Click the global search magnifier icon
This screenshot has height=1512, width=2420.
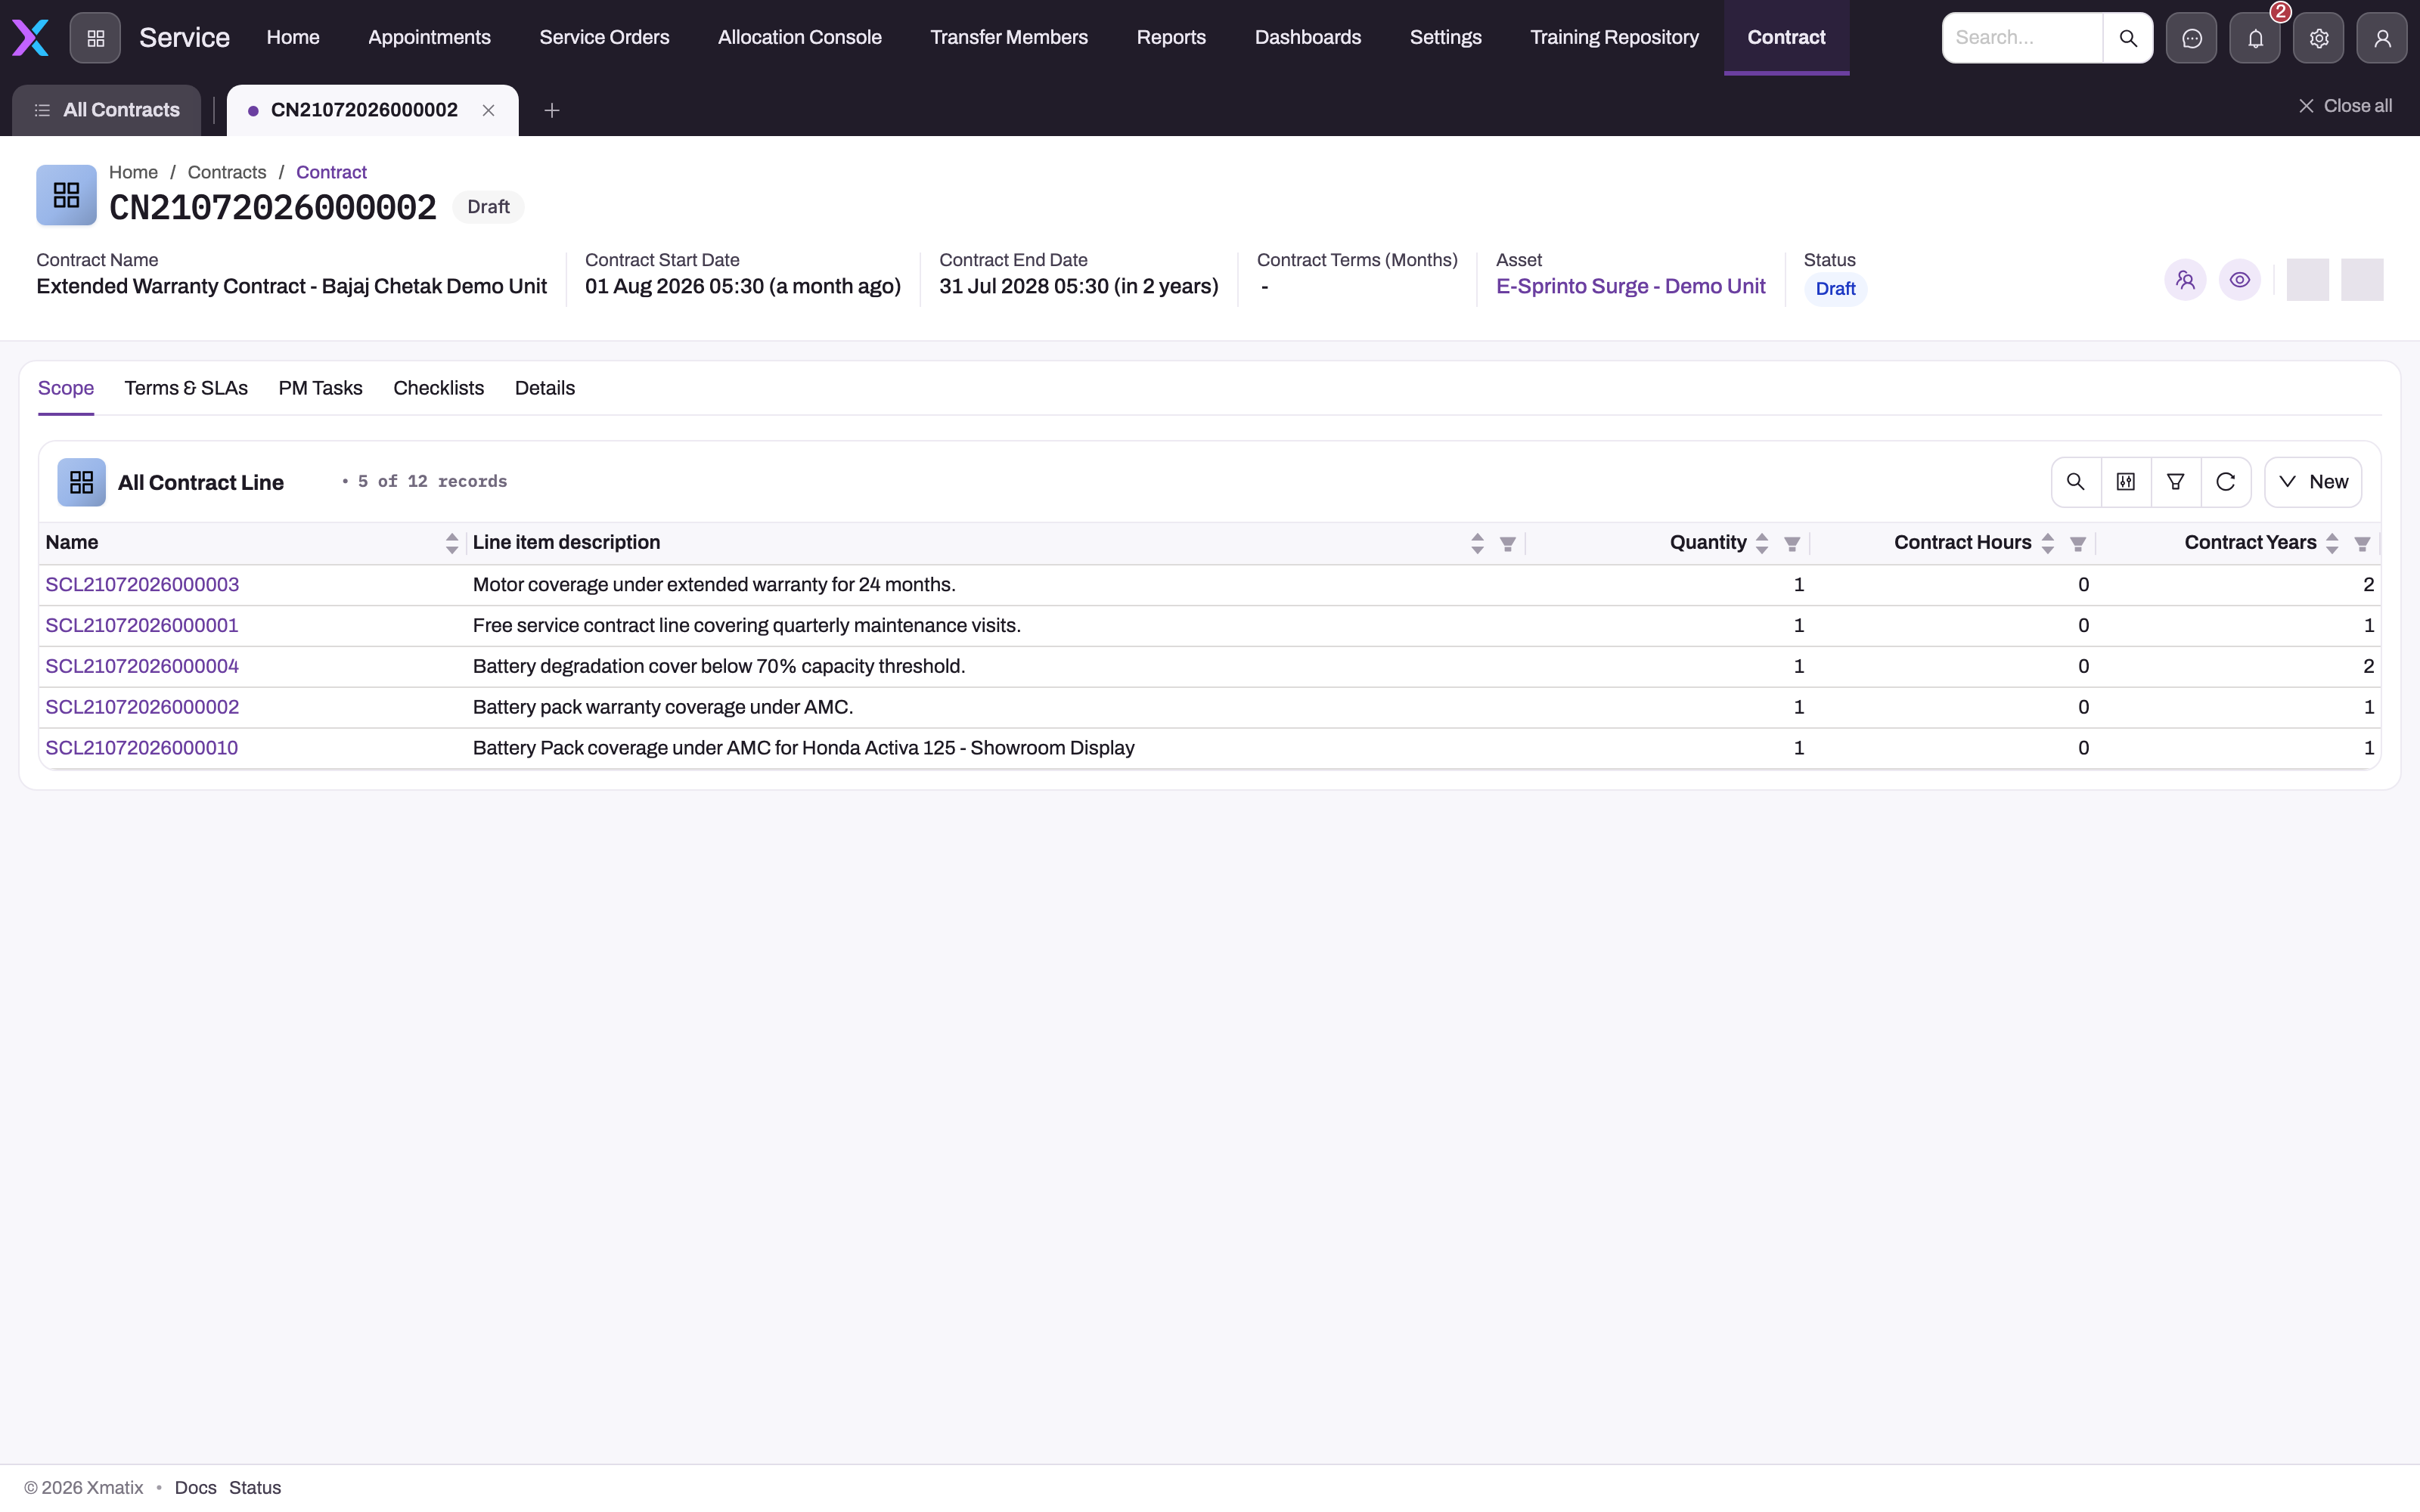(x=2128, y=38)
